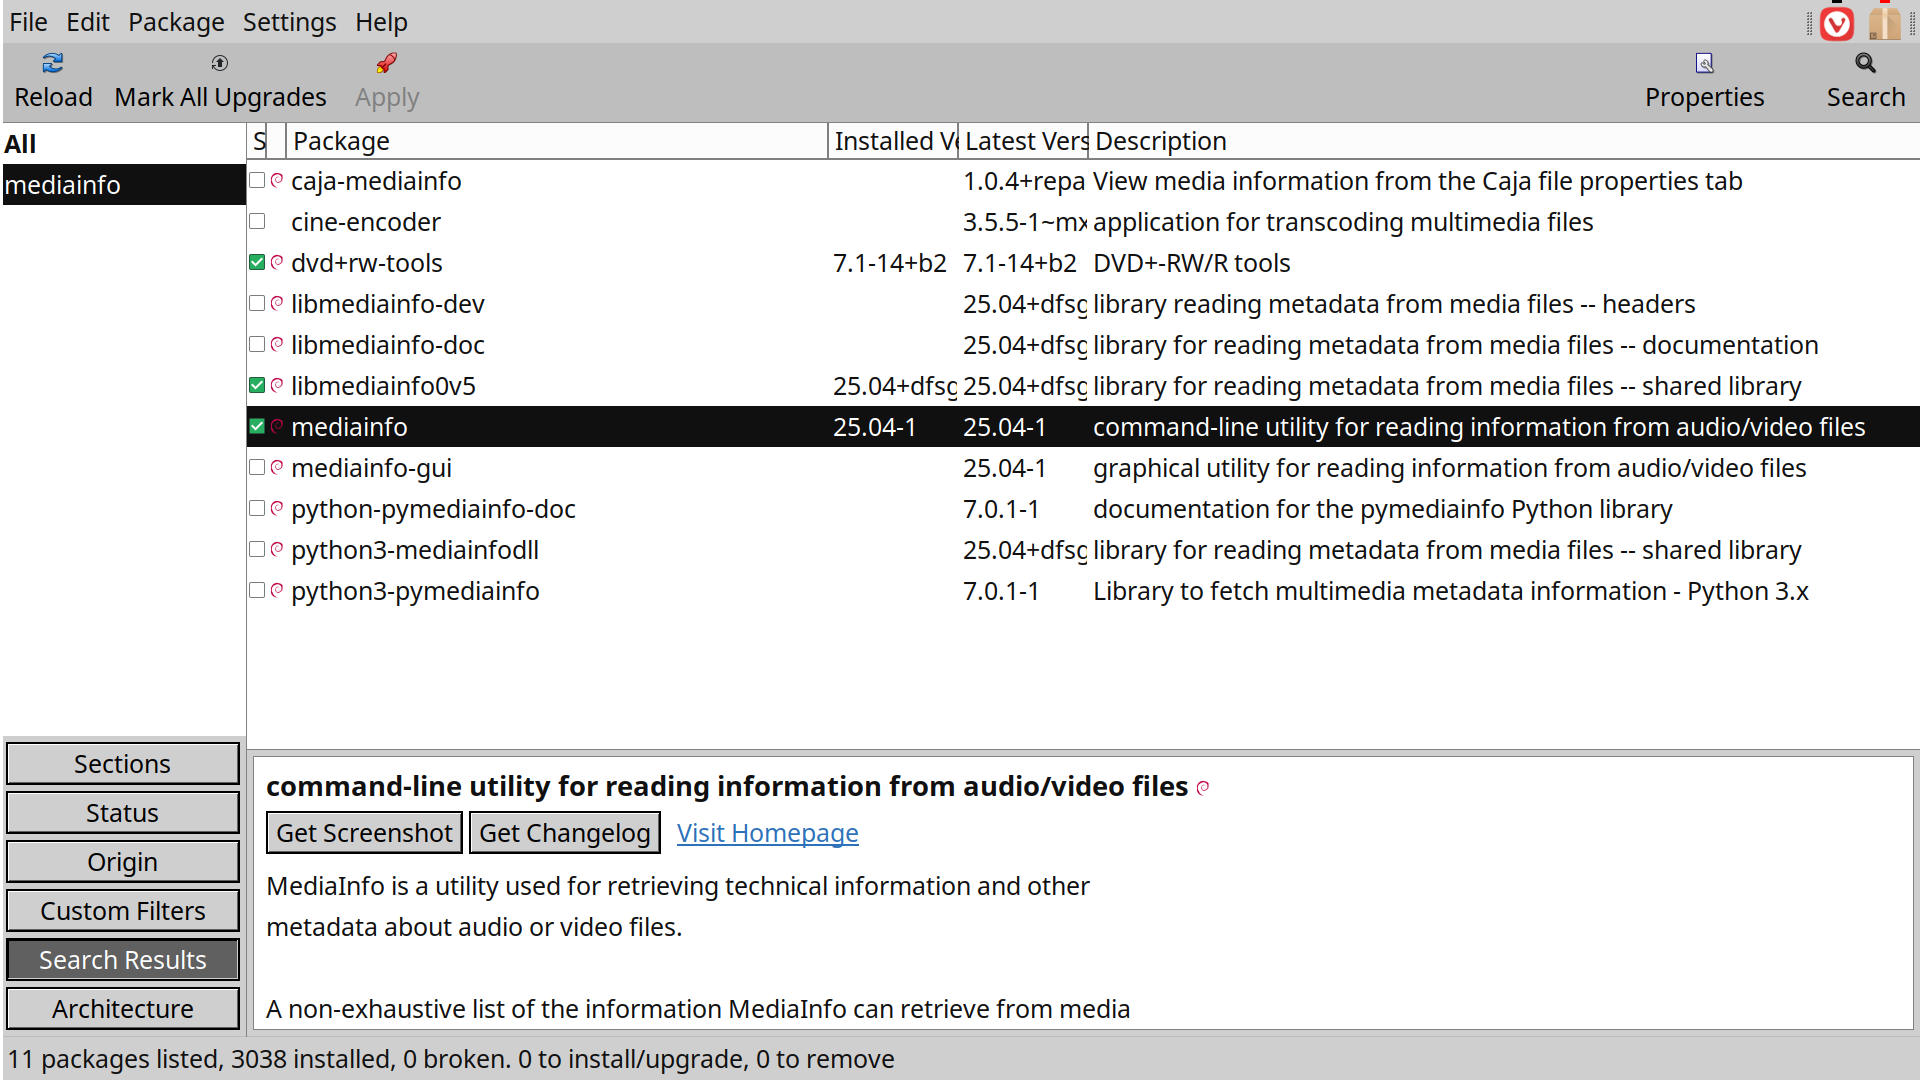This screenshot has height=1080, width=1920.
Task: Select the python3-pymediainfo package row
Action: 415,590
